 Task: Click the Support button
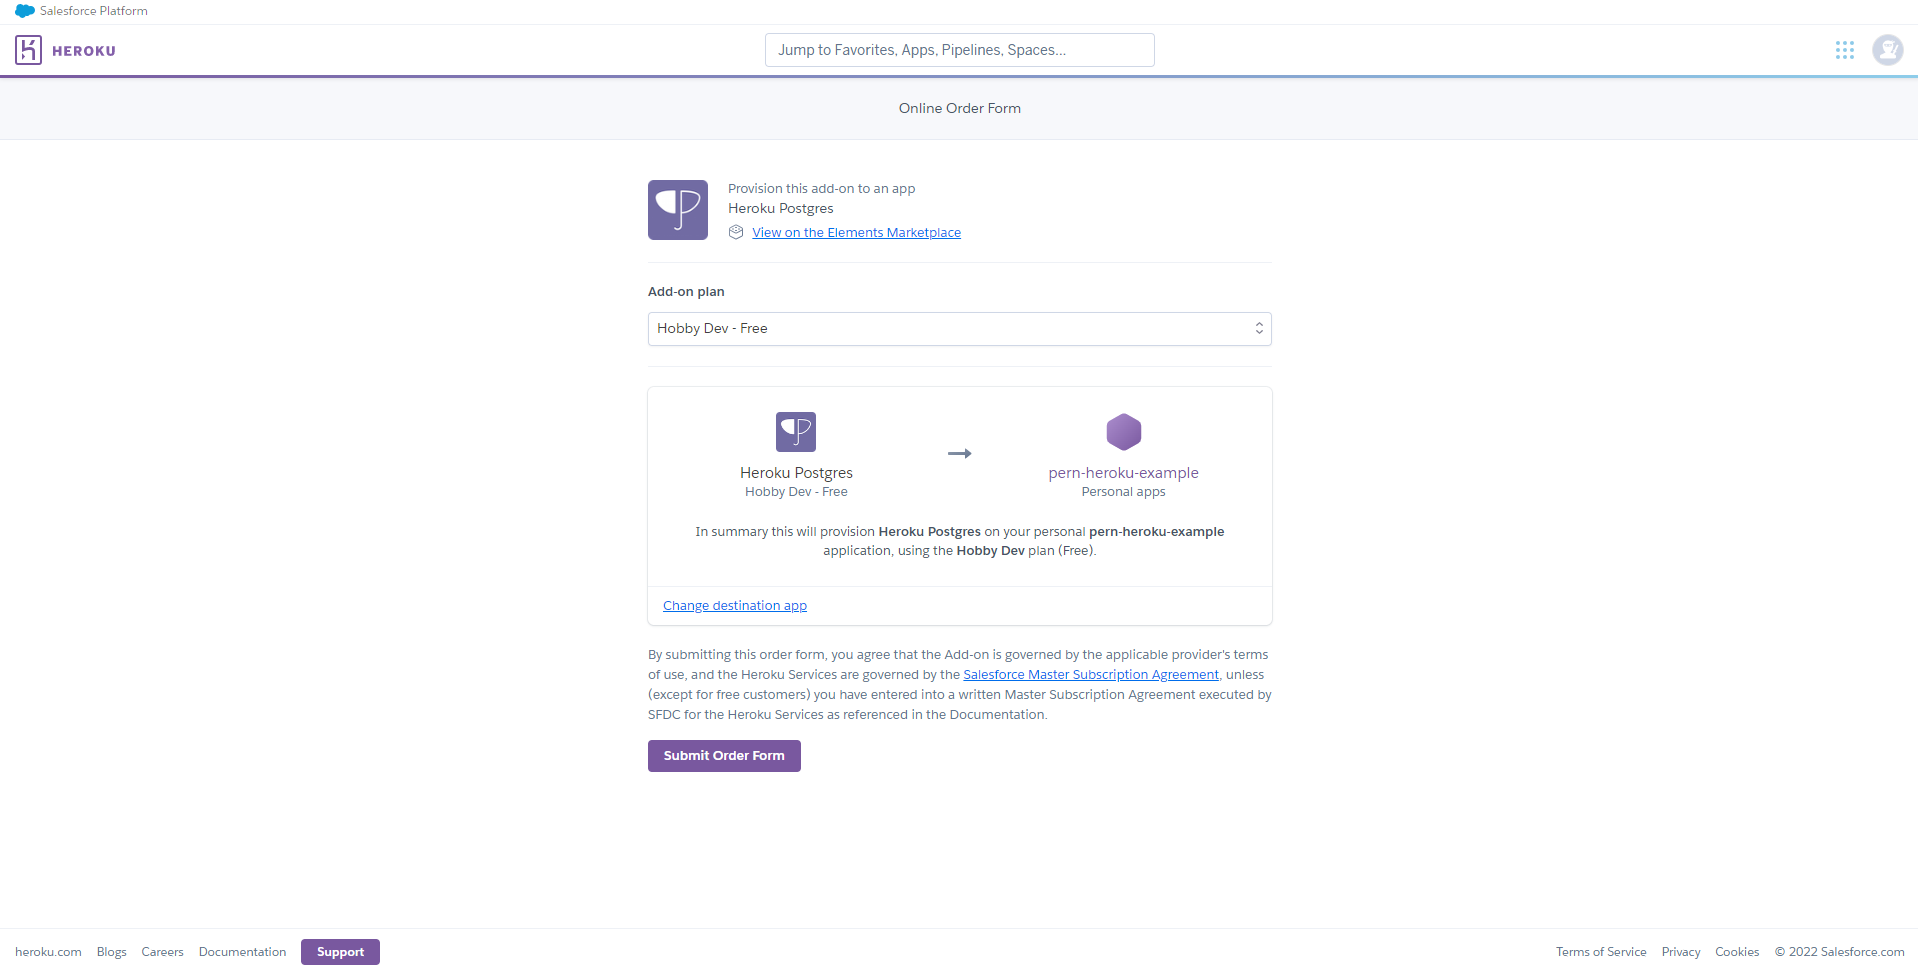click(x=340, y=951)
